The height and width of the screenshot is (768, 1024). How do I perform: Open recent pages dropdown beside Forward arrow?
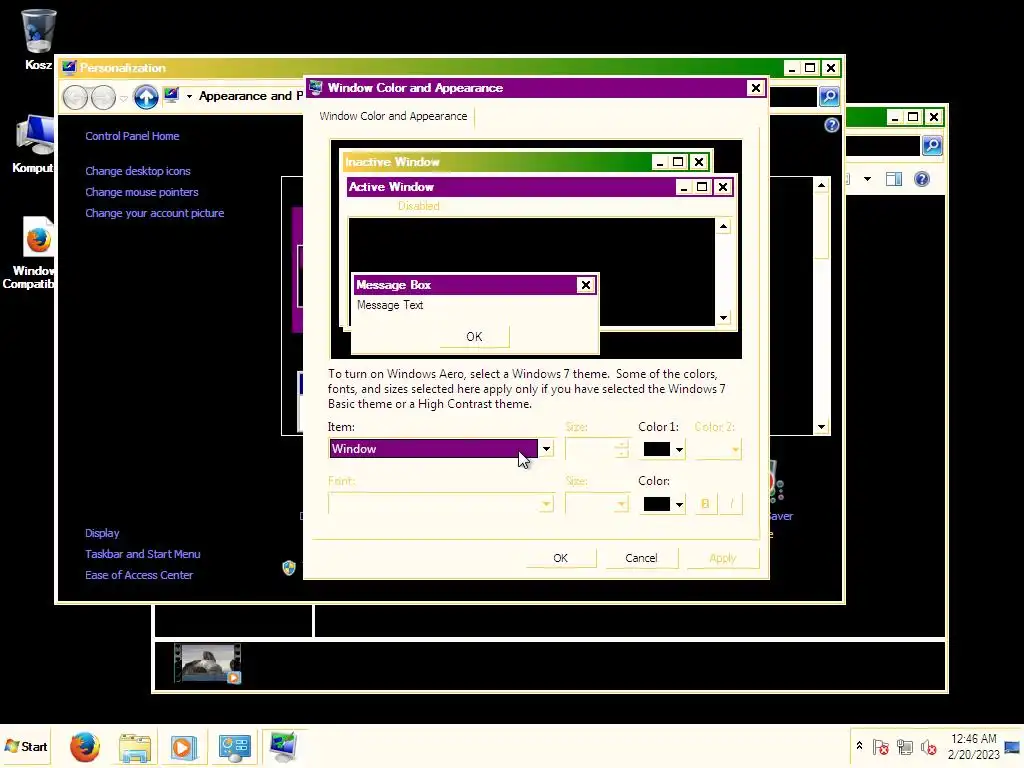pyautogui.click(x=123, y=98)
